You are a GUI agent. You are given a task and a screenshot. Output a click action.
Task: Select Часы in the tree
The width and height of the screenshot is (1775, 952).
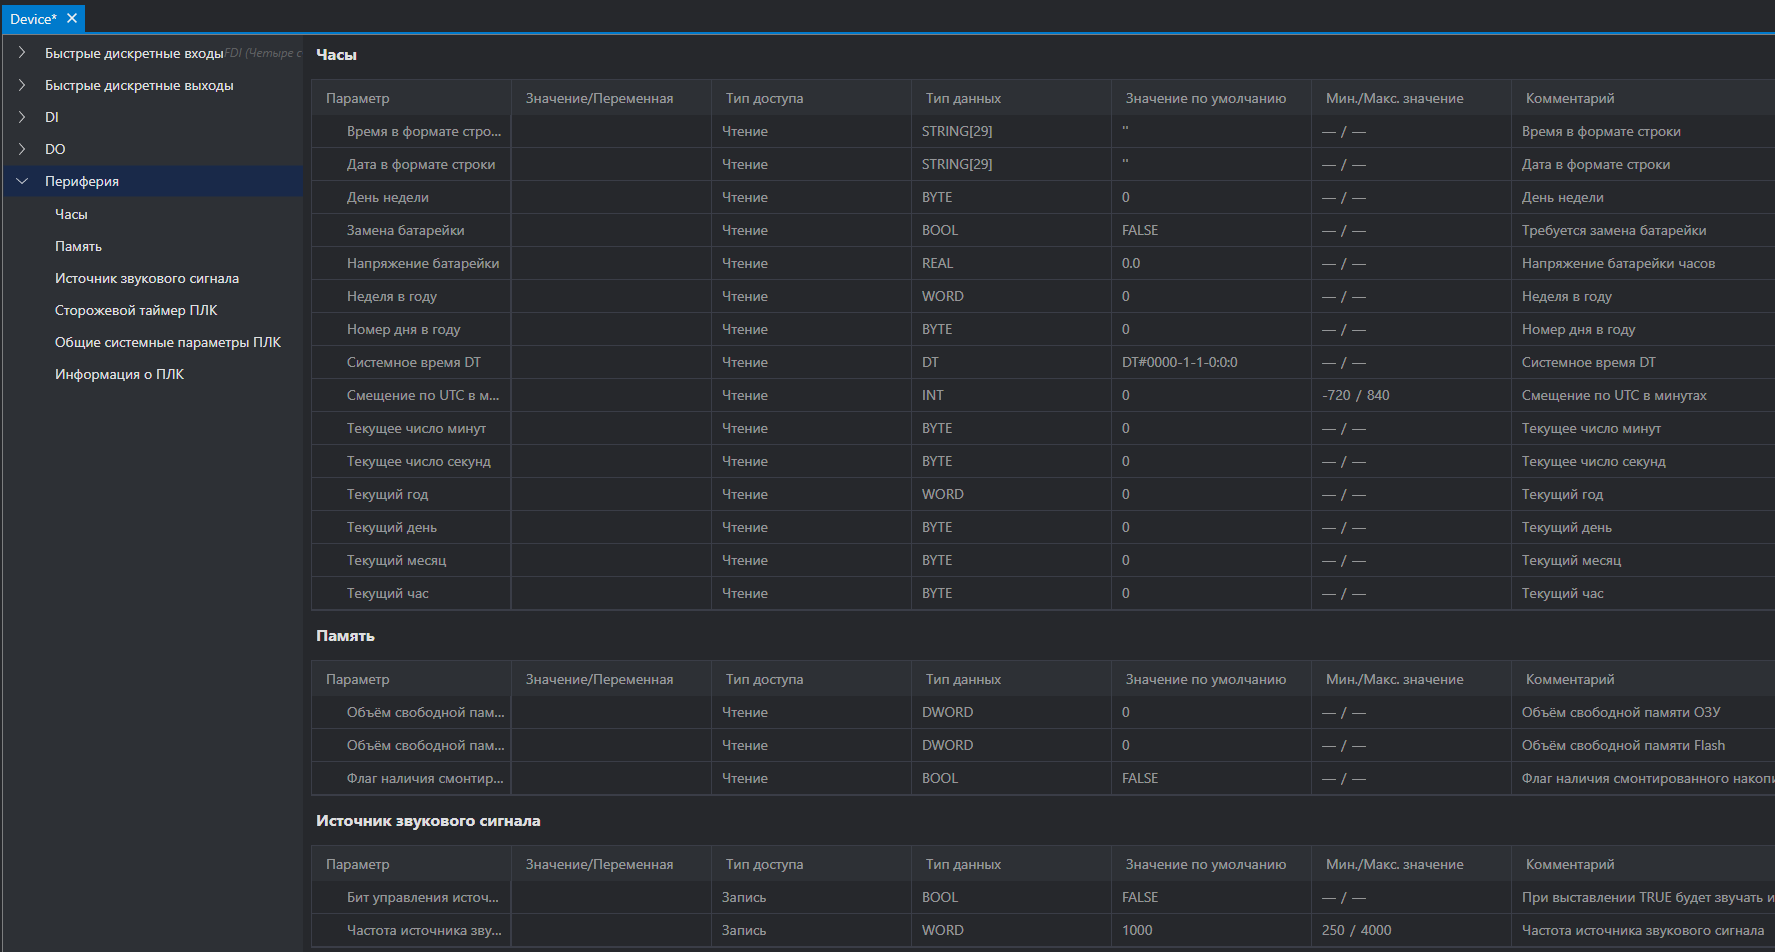point(71,214)
